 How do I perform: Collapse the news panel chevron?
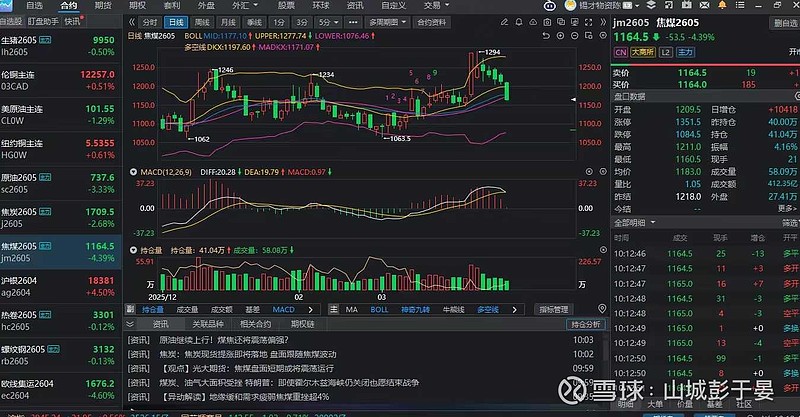click(x=130, y=324)
